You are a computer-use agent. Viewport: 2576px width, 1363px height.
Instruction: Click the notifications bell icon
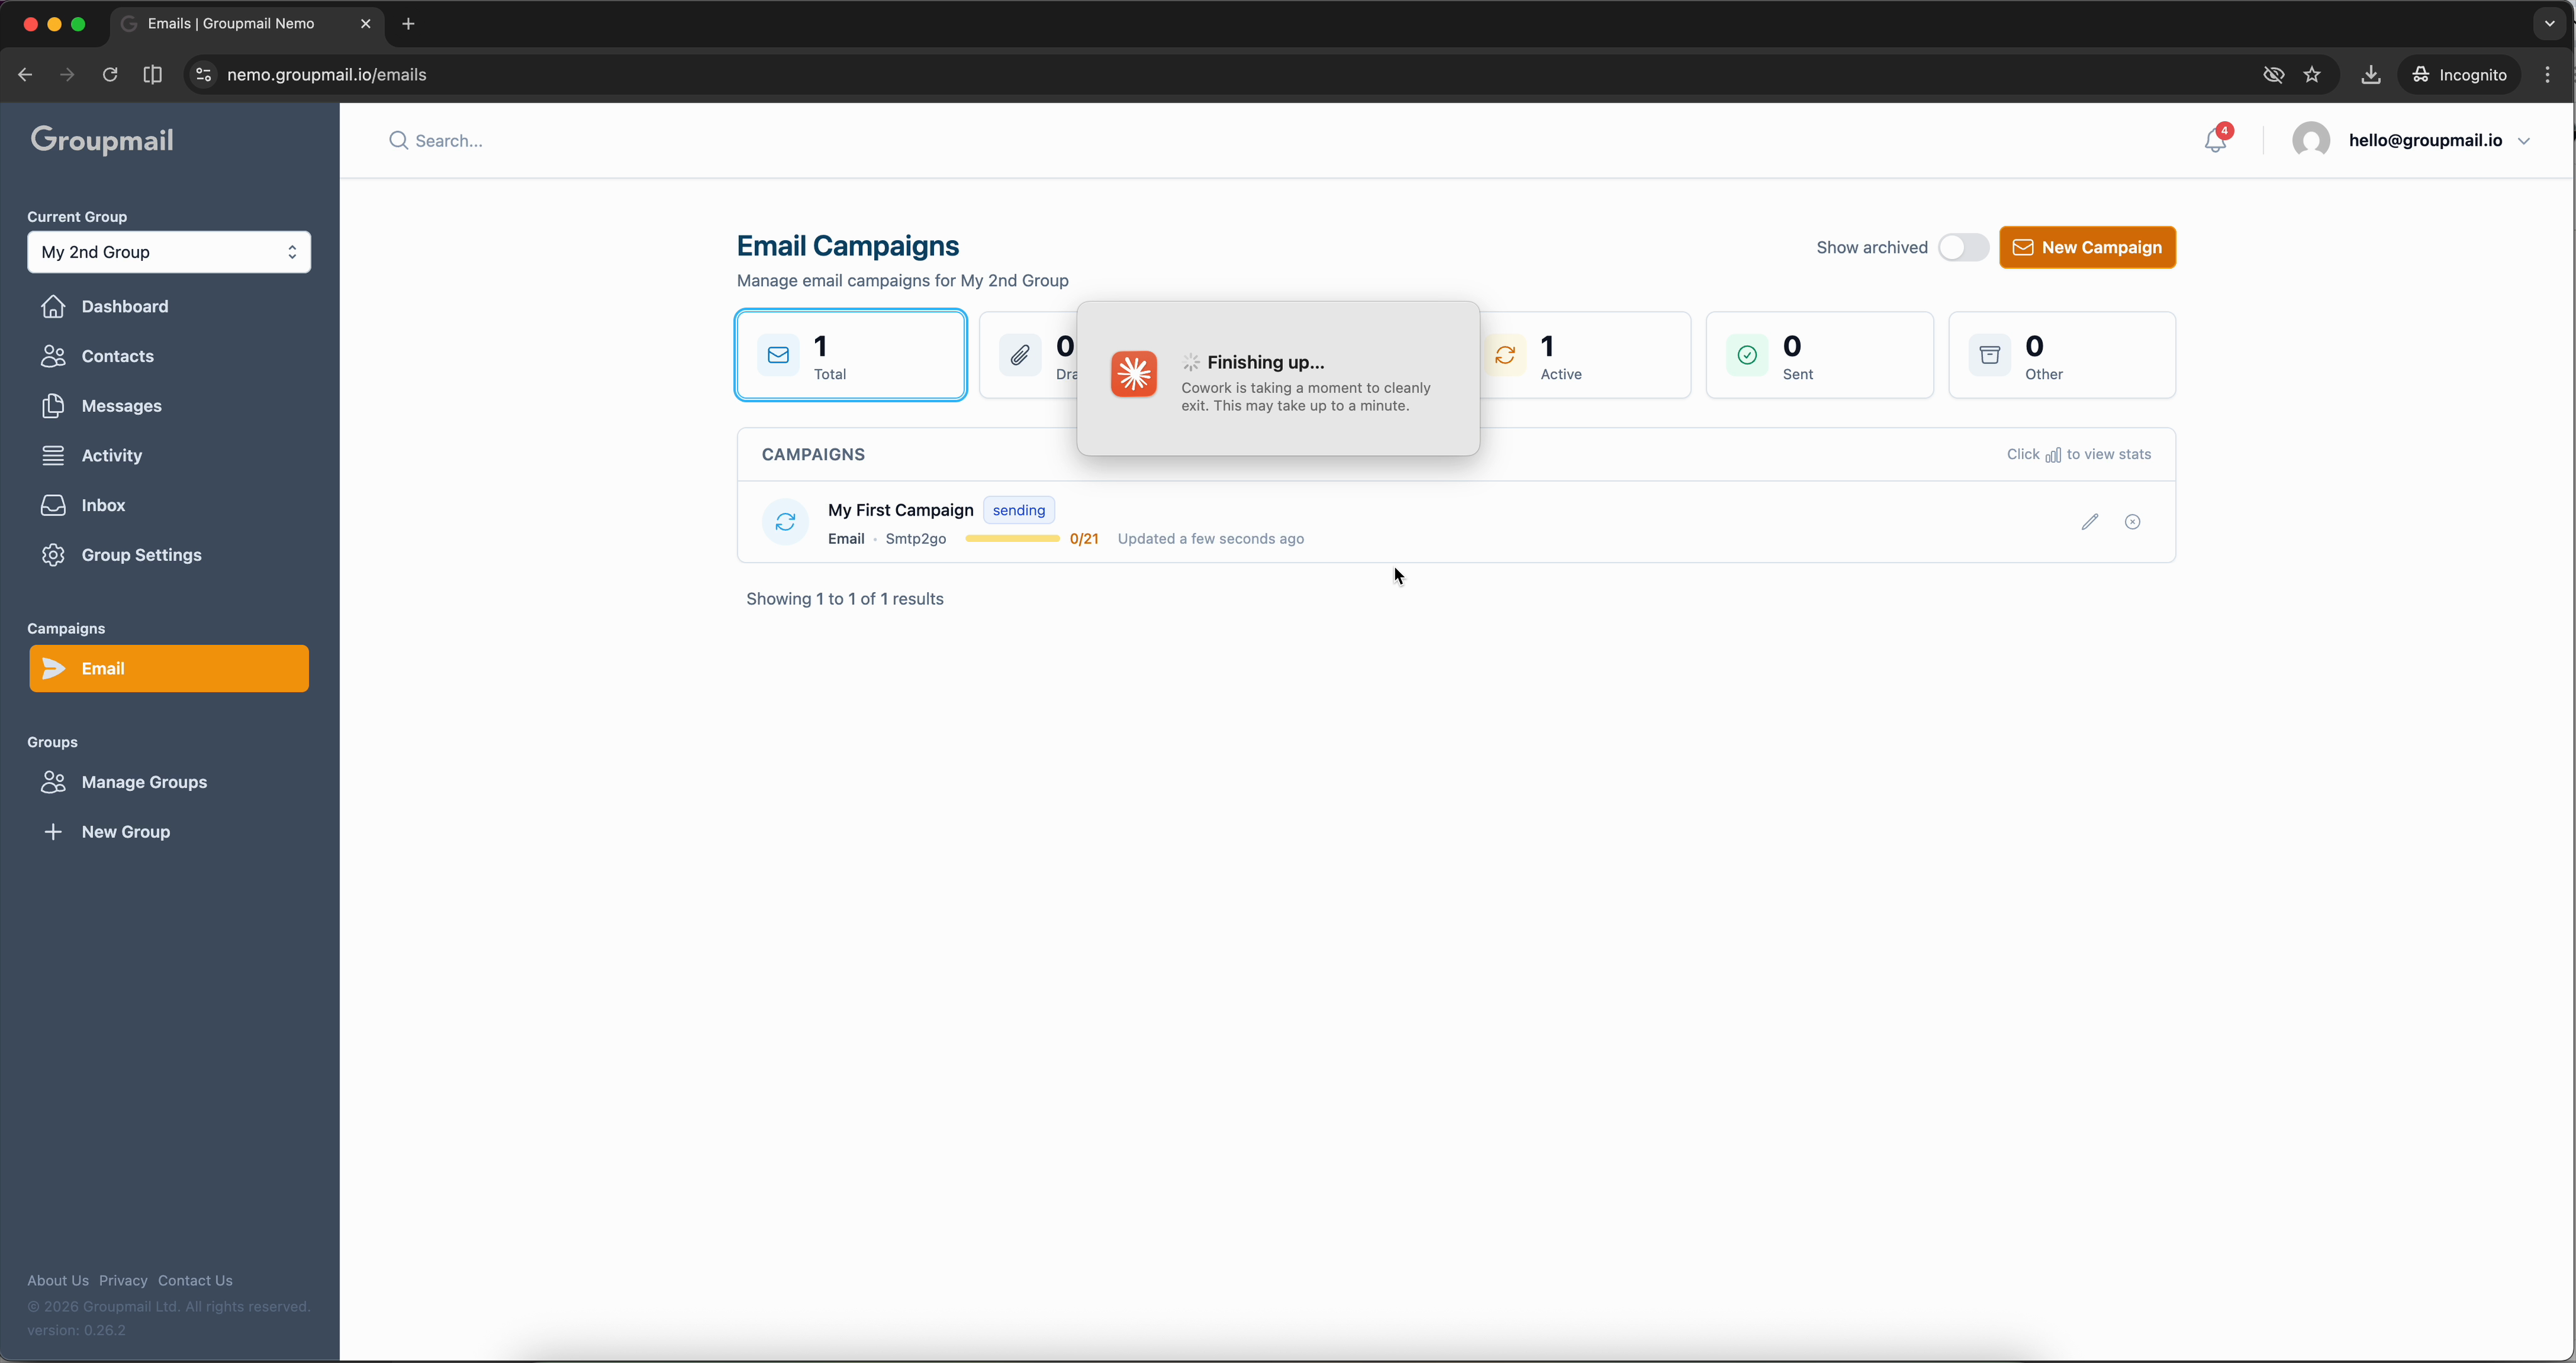tap(2215, 141)
